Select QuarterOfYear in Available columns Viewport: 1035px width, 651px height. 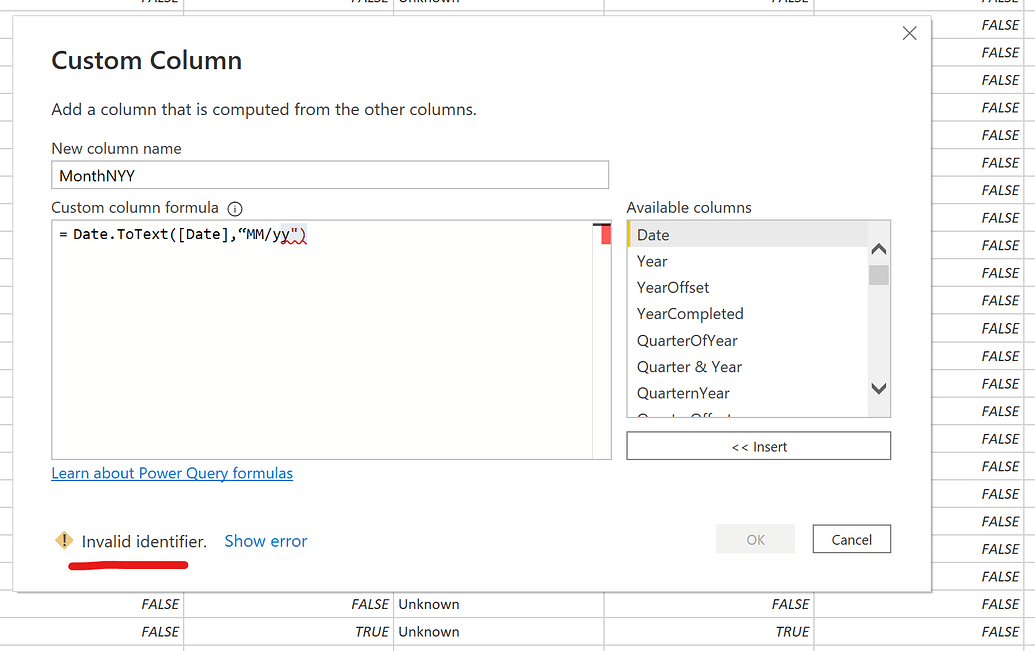coord(747,341)
